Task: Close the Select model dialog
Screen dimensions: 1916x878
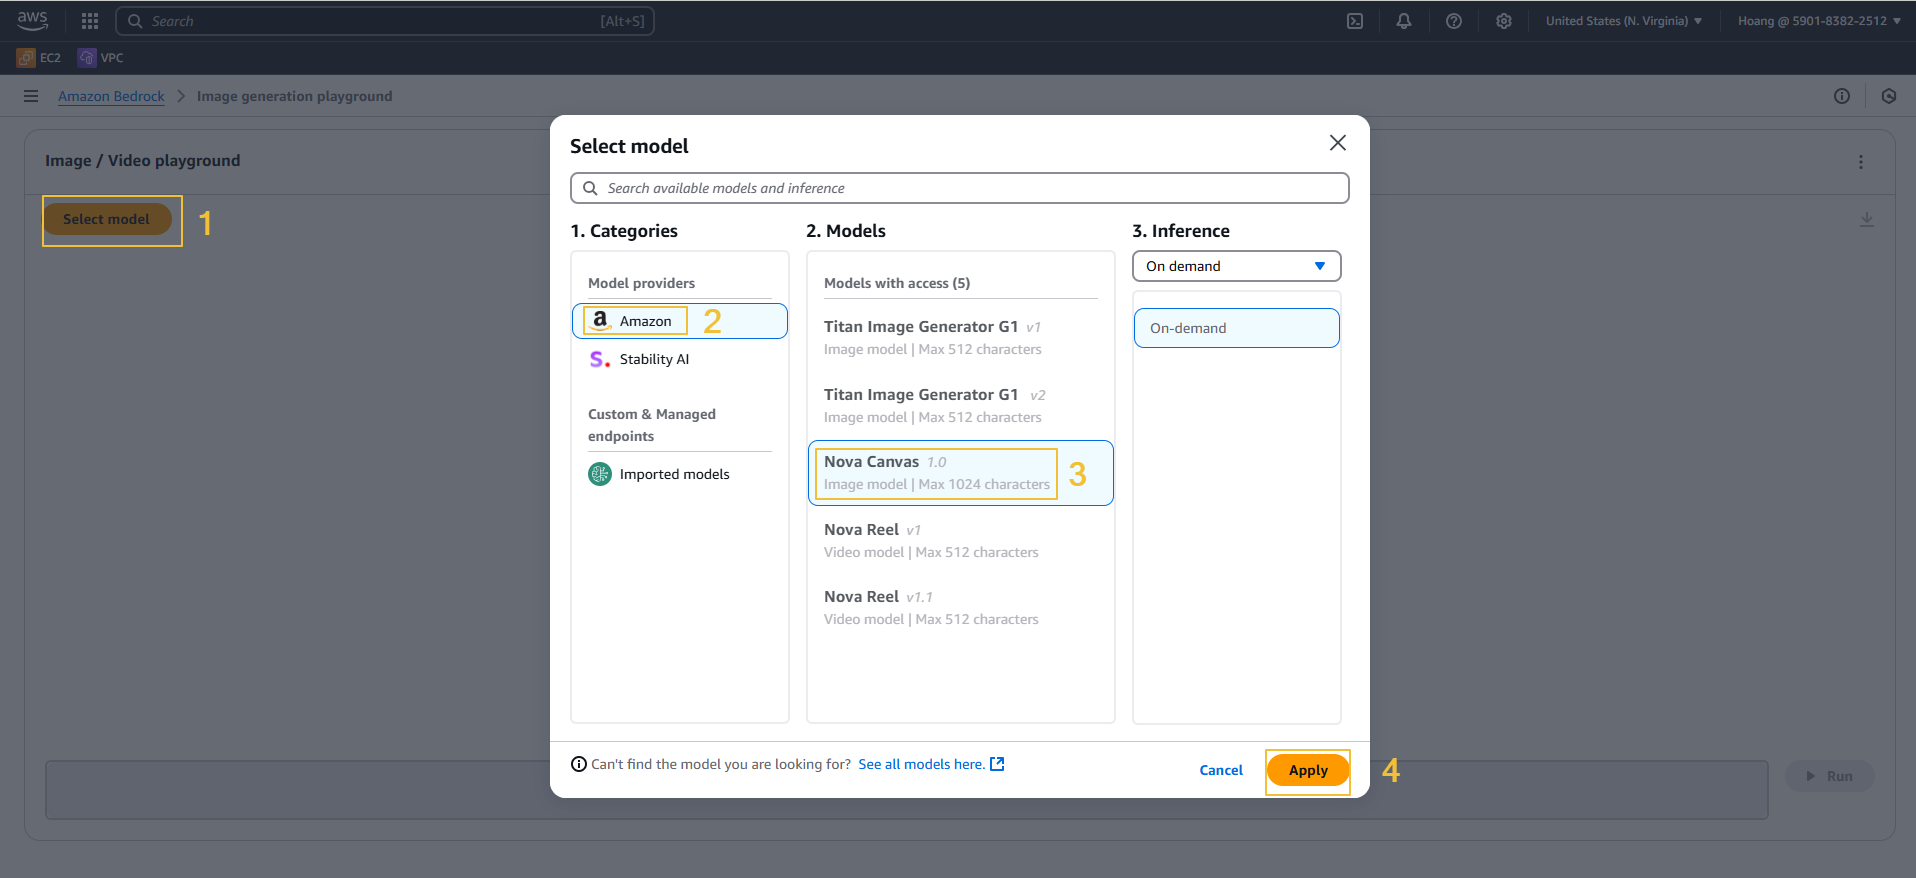Action: coord(1338,143)
